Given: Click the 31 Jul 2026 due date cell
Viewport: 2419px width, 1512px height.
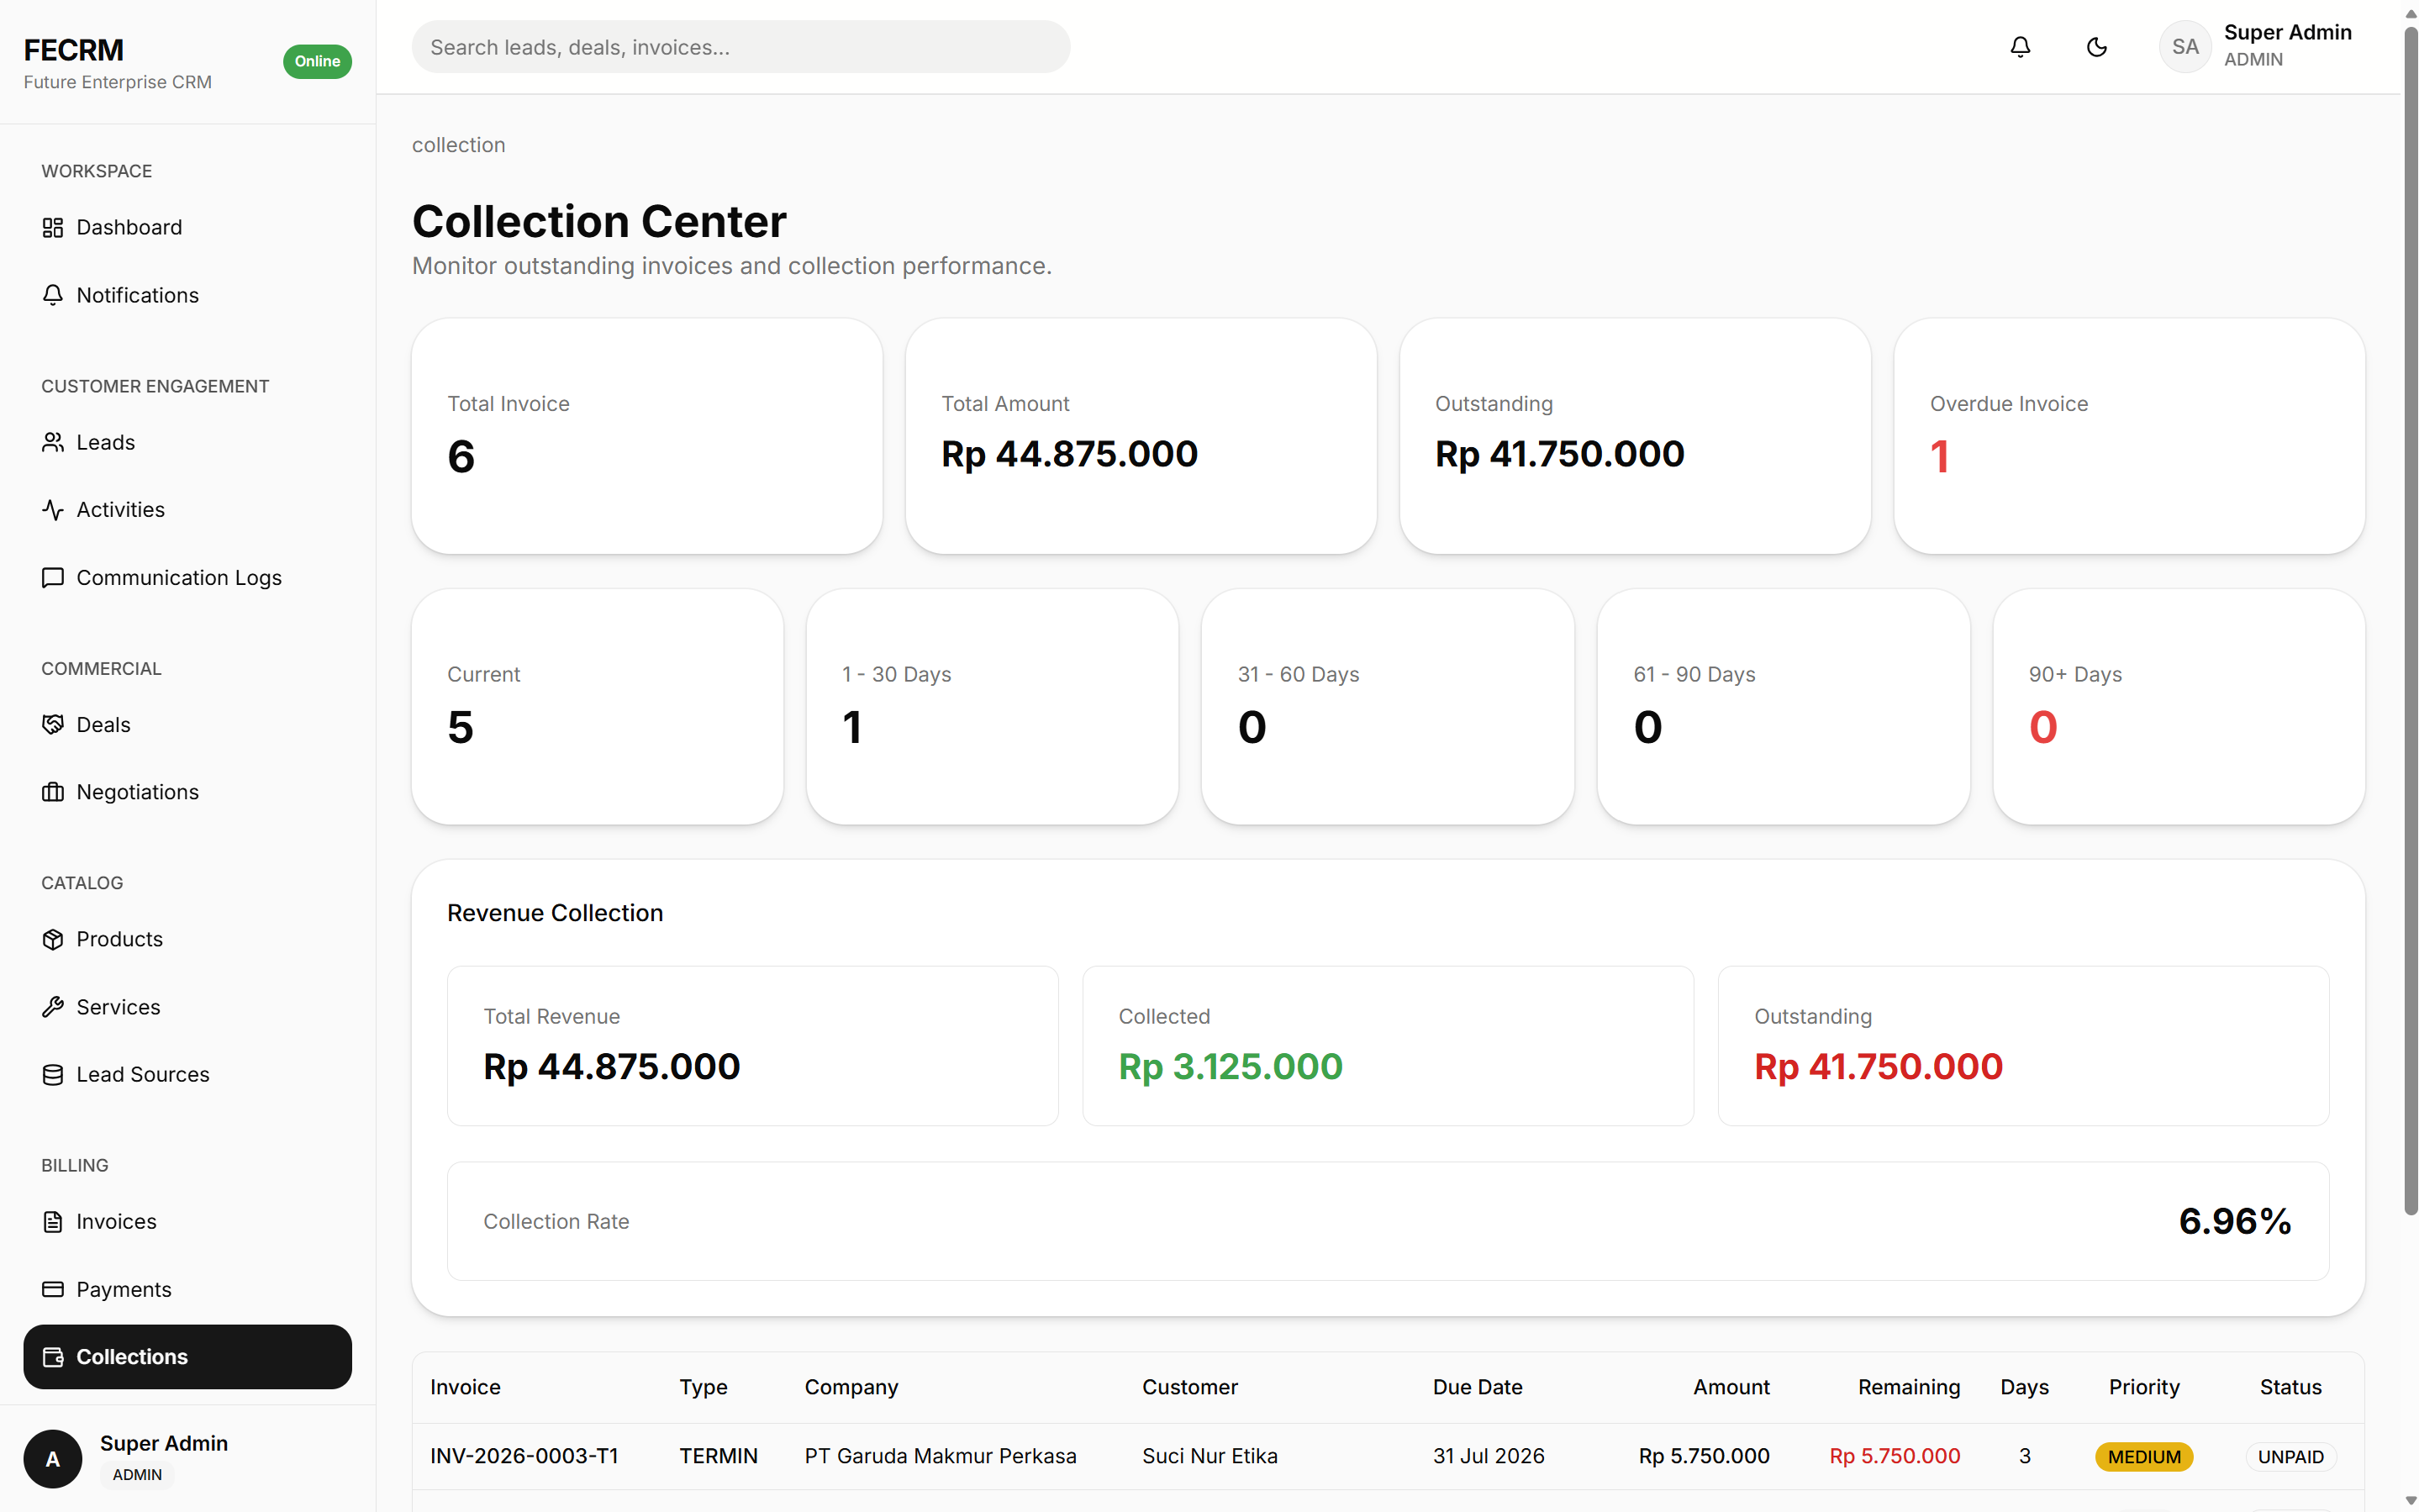Looking at the screenshot, I should click(1488, 1456).
